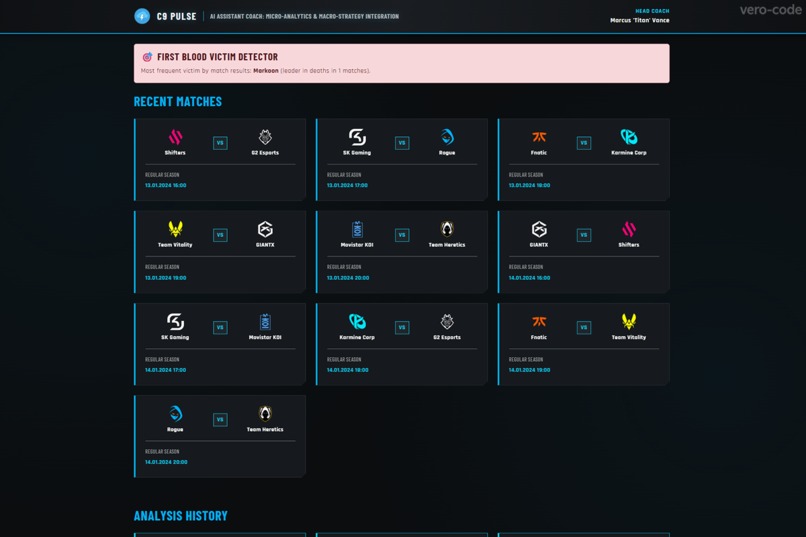Screen dimensions: 806x537
Task: Click Rogue logo in SK Gaming vs Rogue card
Action: pyautogui.click(x=447, y=137)
